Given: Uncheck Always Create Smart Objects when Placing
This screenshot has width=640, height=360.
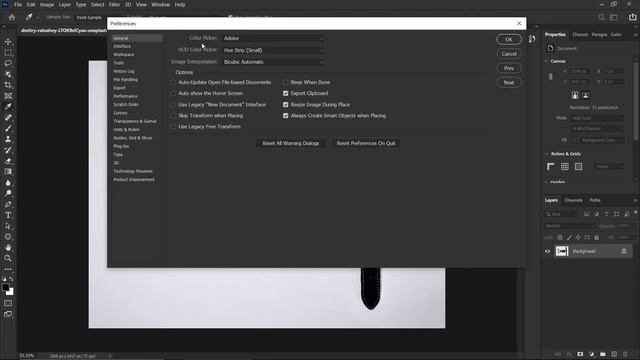Looking at the screenshot, I should point(286,116).
